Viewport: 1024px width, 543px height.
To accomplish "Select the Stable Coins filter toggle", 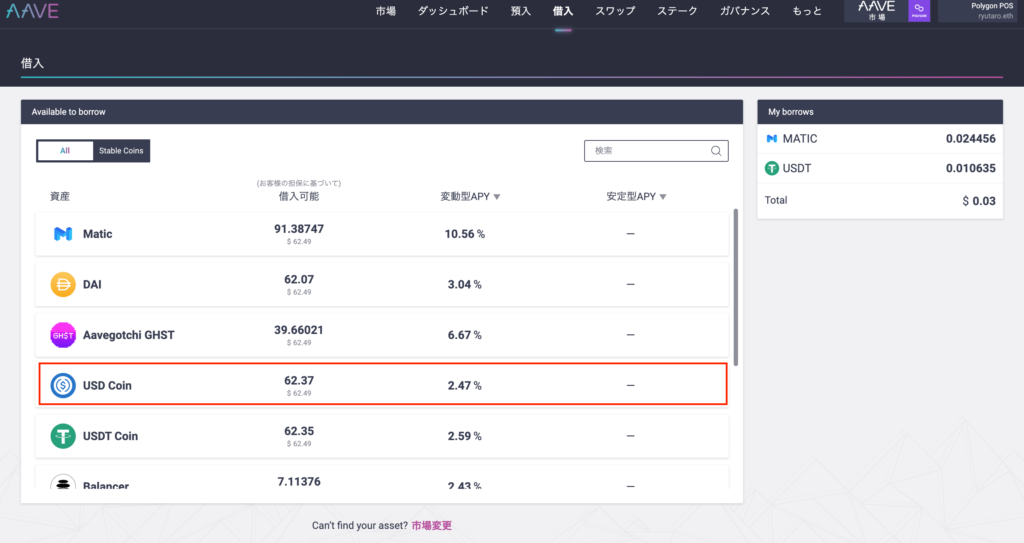I will click(x=121, y=151).
